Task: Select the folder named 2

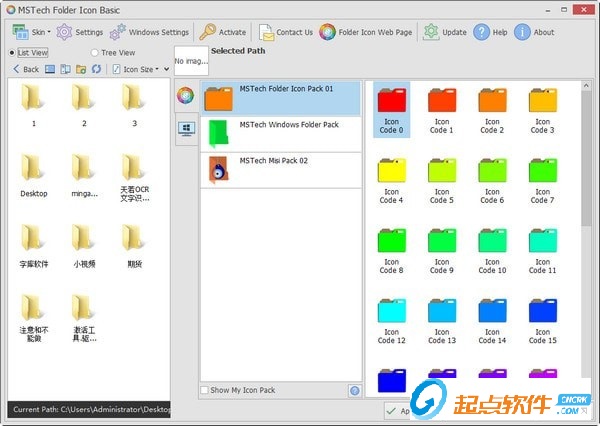Action: pyautogui.click(x=84, y=105)
